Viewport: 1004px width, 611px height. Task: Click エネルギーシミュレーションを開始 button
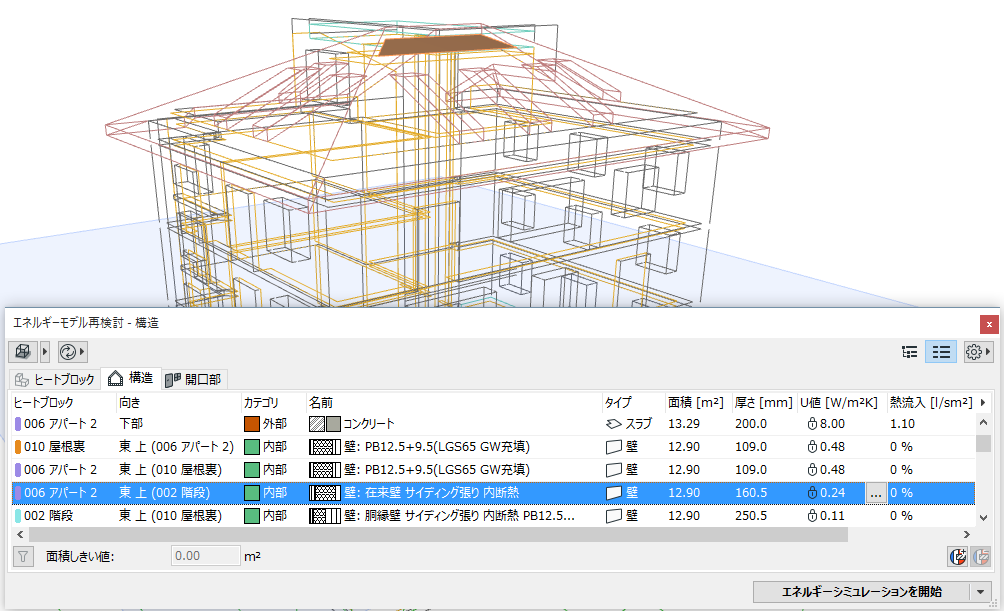(x=861, y=592)
